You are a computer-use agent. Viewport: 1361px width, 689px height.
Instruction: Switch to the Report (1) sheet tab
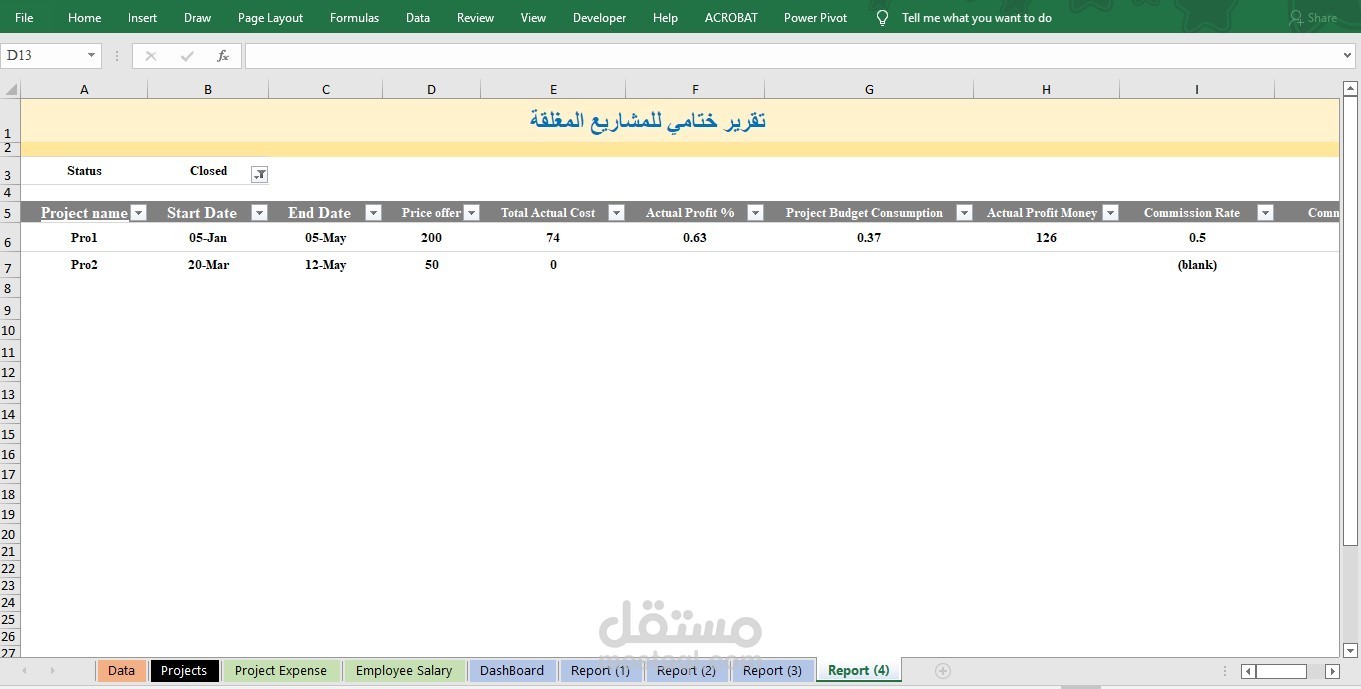coord(600,671)
